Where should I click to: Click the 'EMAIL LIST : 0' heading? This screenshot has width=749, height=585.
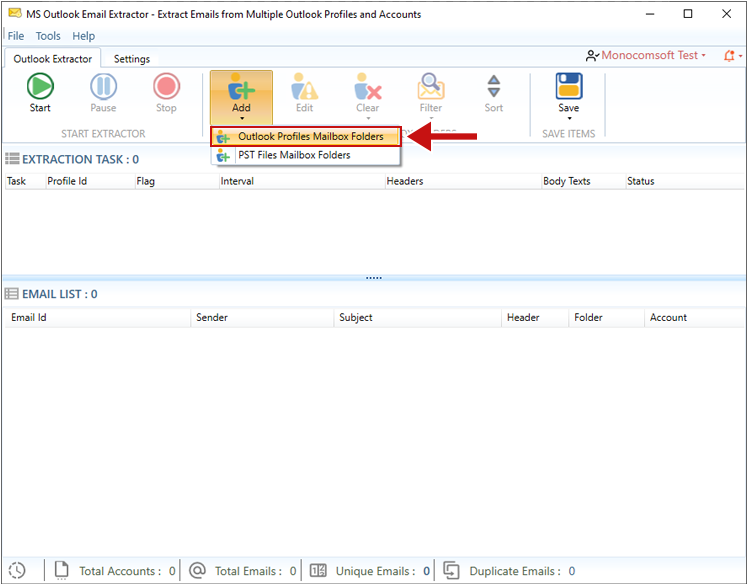tap(60, 294)
